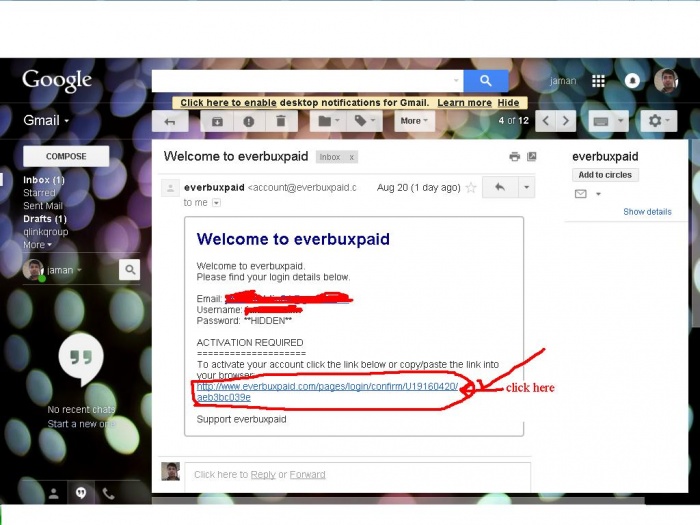Click the Inbox label tag

click(x=330, y=157)
